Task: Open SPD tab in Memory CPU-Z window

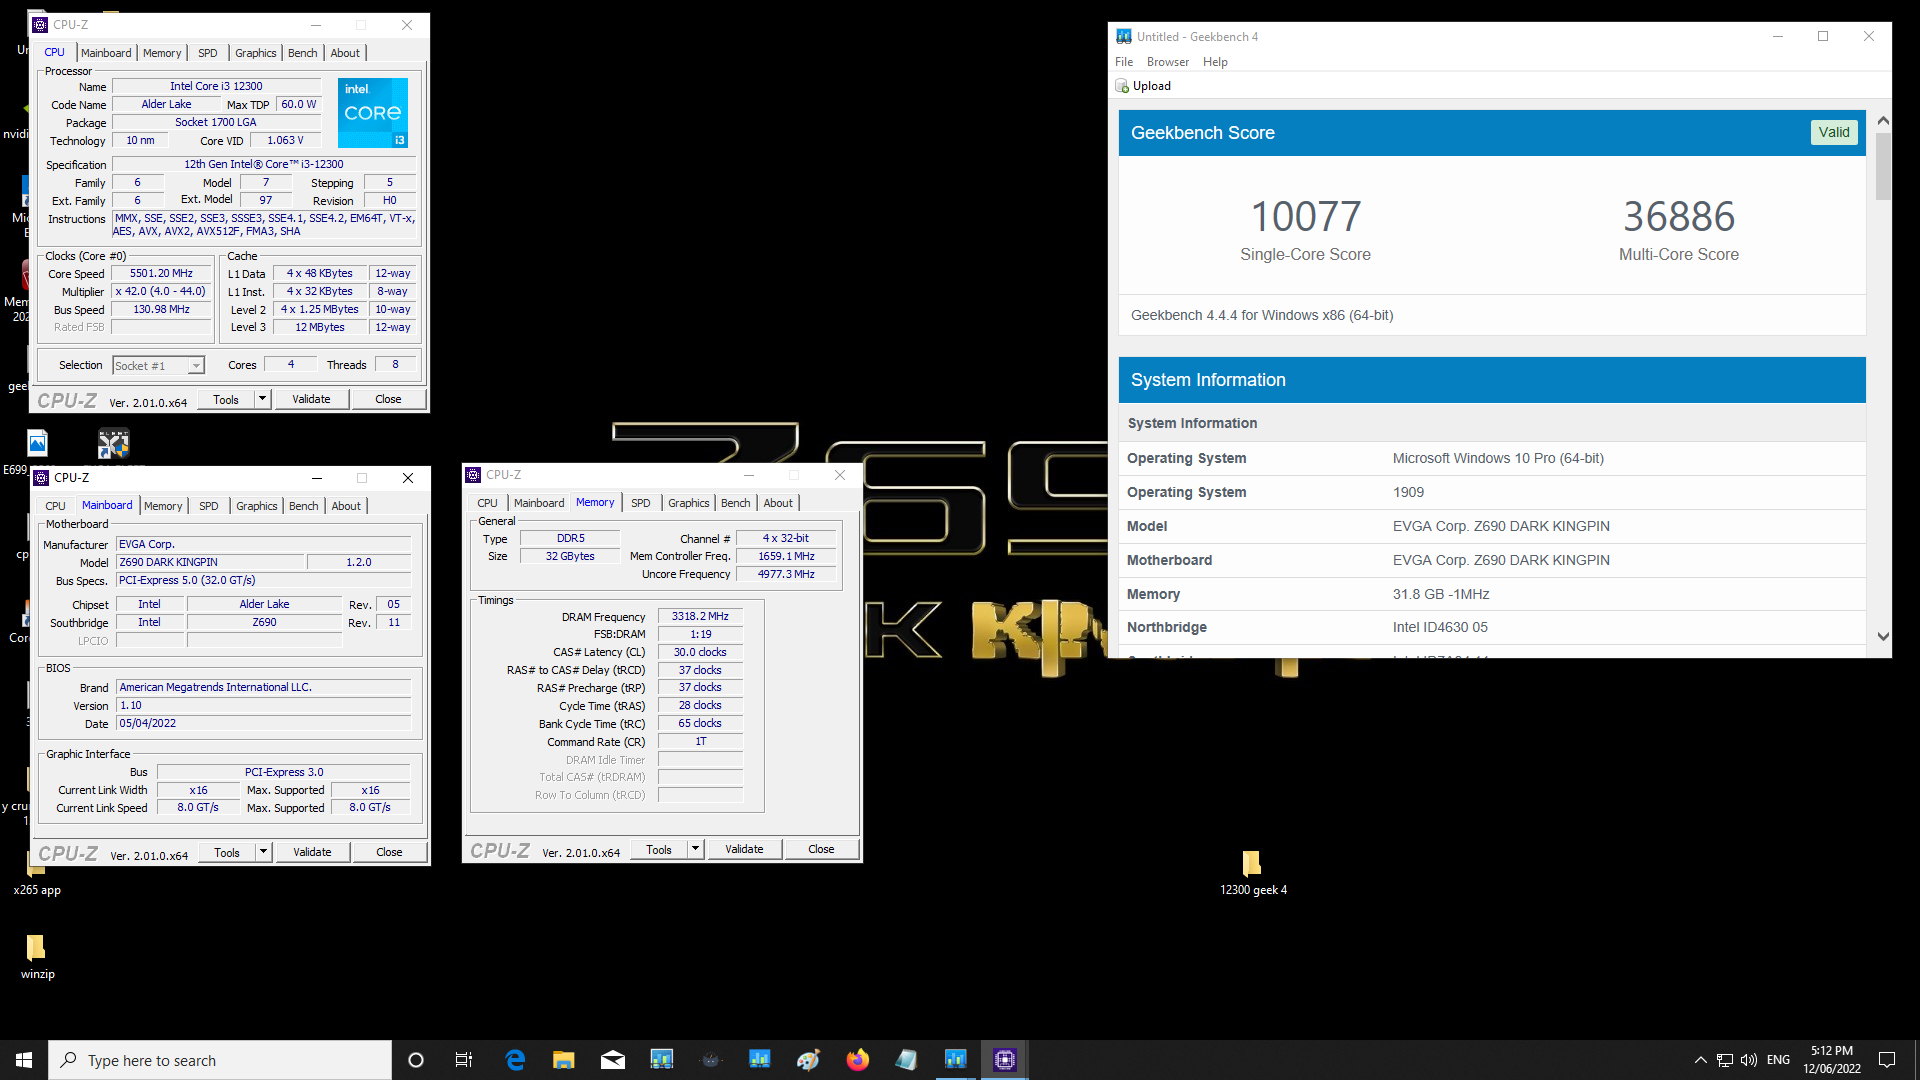Action: point(641,503)
